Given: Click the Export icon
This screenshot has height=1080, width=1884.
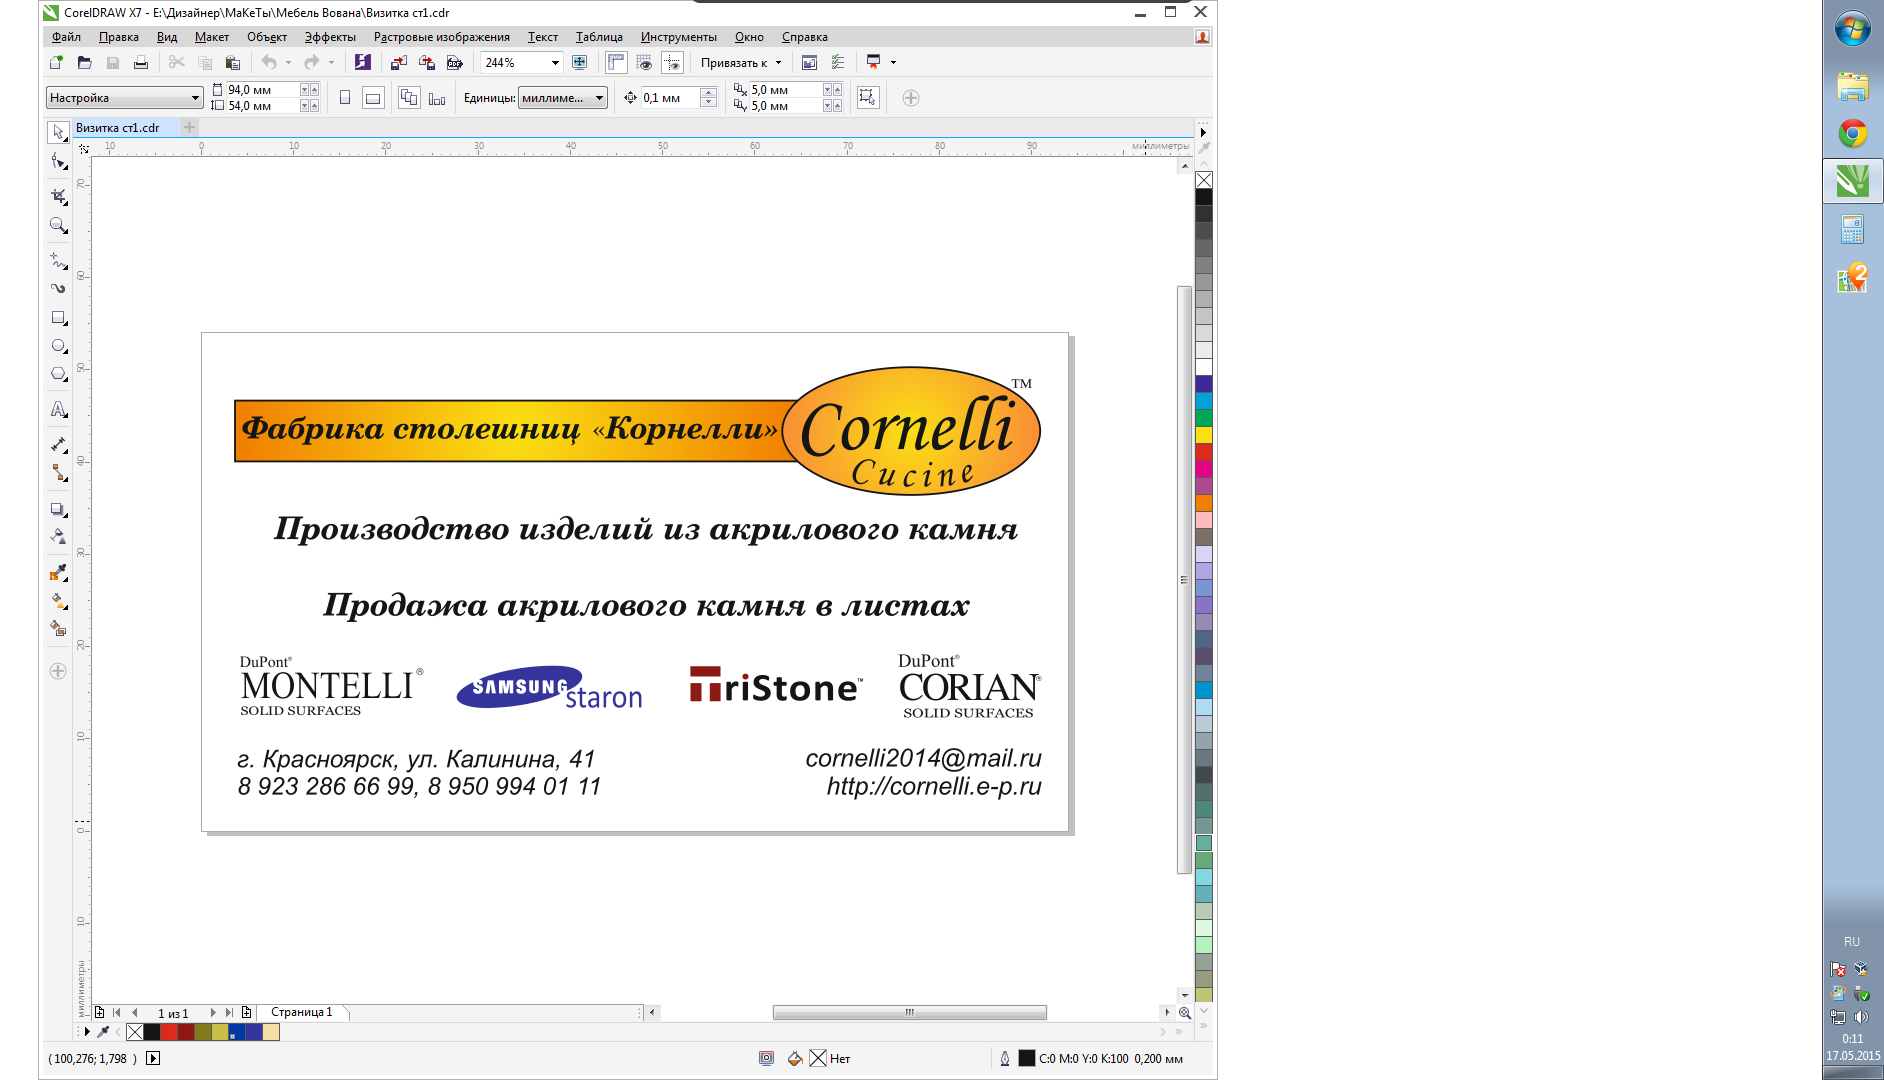Looking at the screenshot, I should [x=426, y=62].
